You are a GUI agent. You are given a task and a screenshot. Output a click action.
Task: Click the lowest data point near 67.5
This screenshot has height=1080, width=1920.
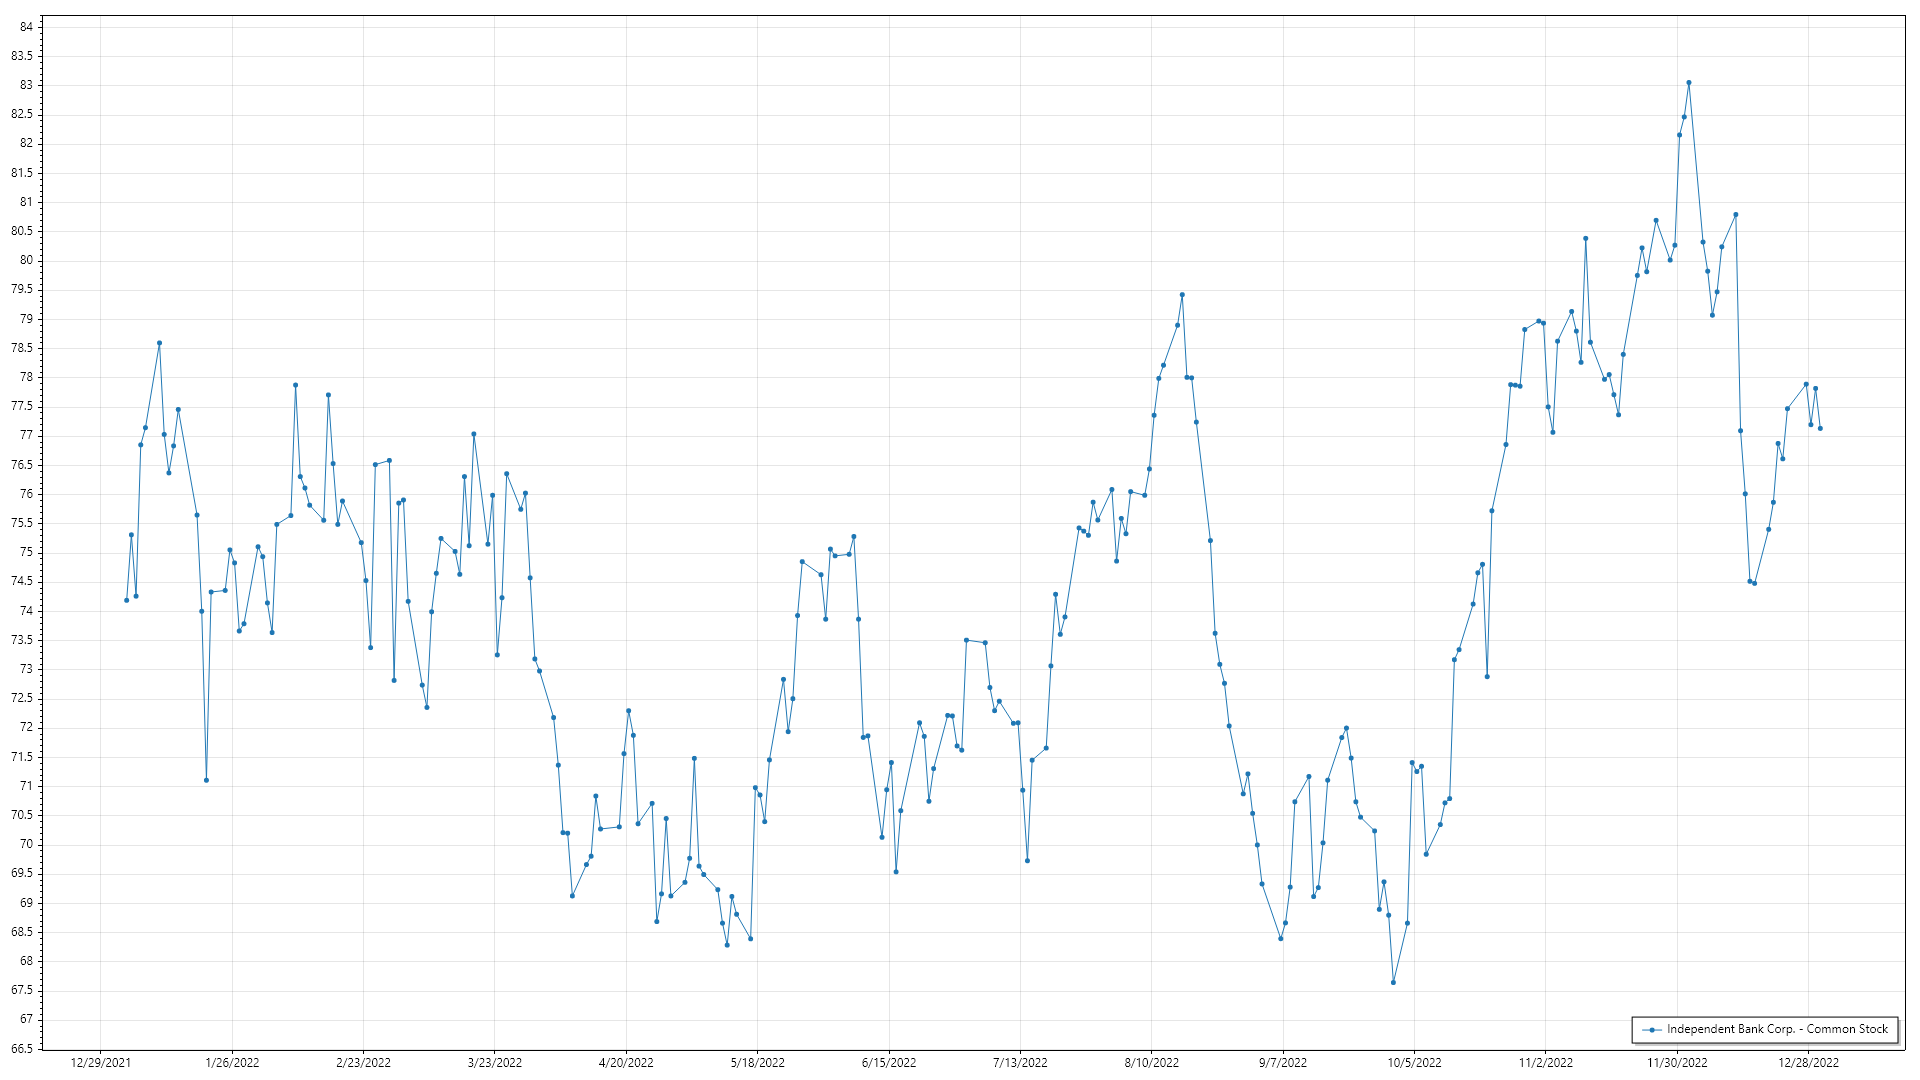pyautogui.click(x=1393, y=983)
